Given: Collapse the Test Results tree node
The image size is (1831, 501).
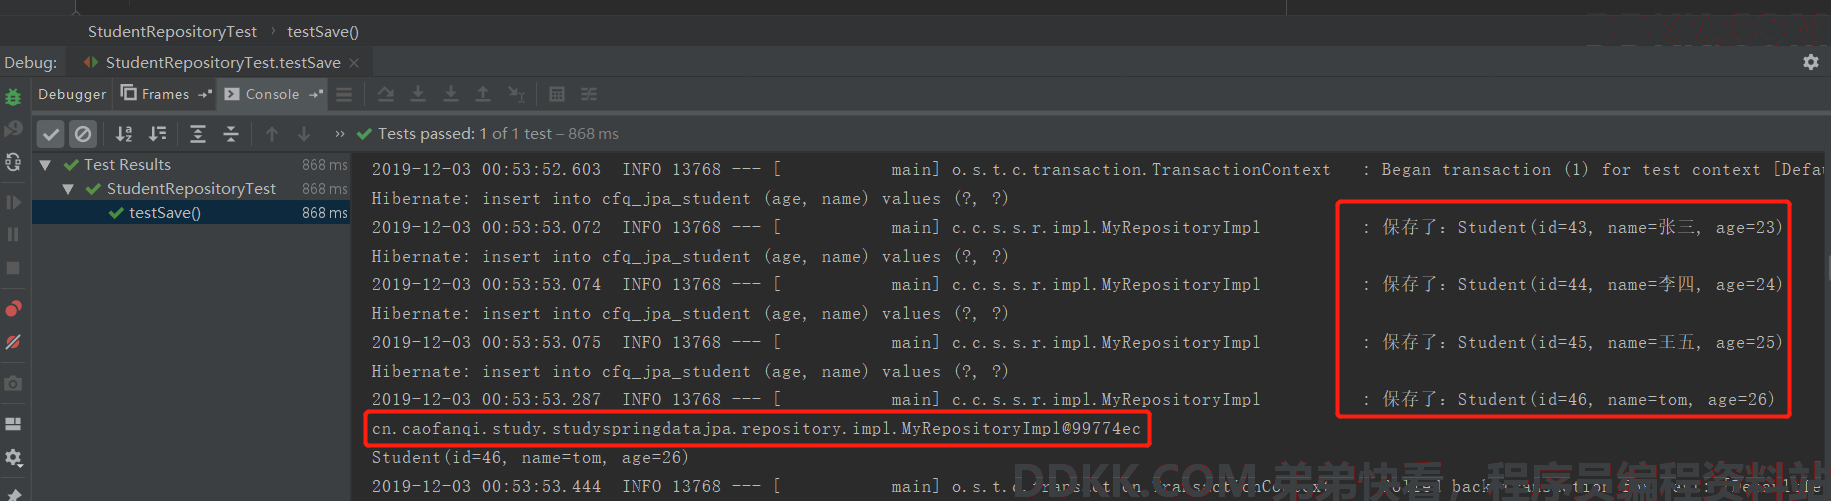Looking at the screenshot, I should pyautogui.click(x=45, y=164).
